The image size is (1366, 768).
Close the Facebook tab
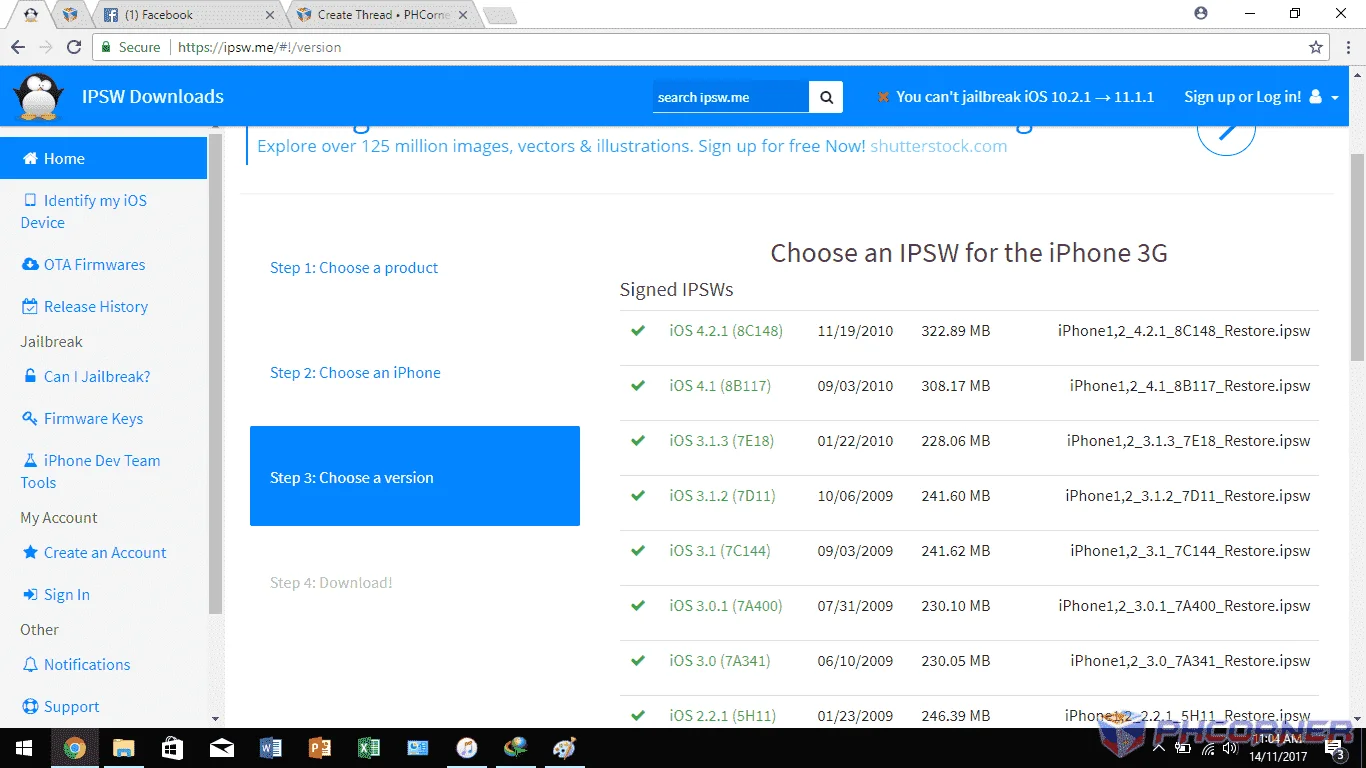point(270,15)
